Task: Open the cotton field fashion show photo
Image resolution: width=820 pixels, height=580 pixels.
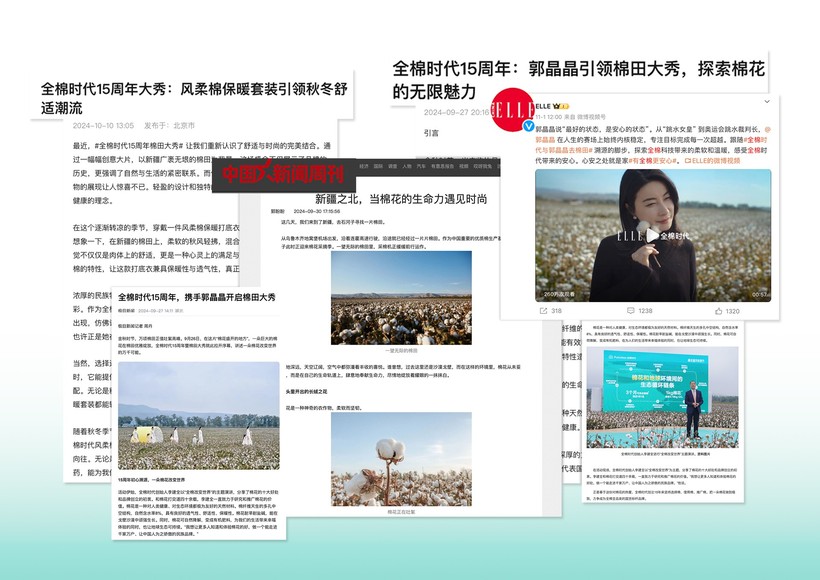Action: click(199, 416)
